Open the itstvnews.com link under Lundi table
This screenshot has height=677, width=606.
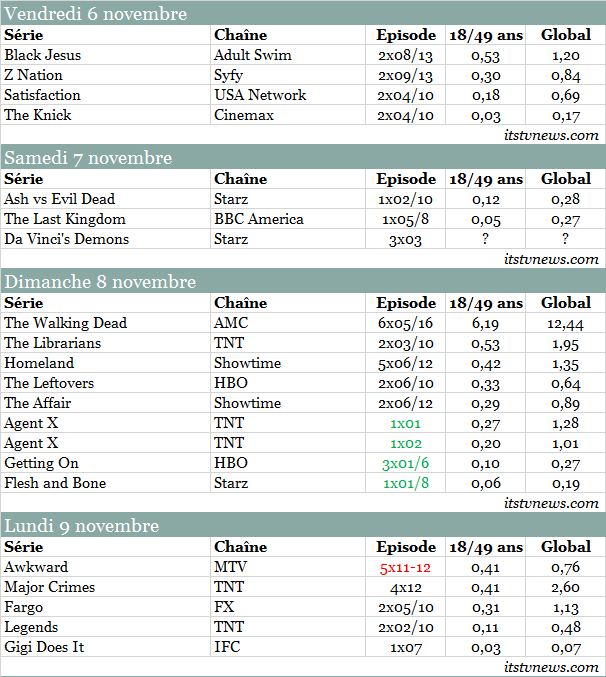[x=551, y=667]
